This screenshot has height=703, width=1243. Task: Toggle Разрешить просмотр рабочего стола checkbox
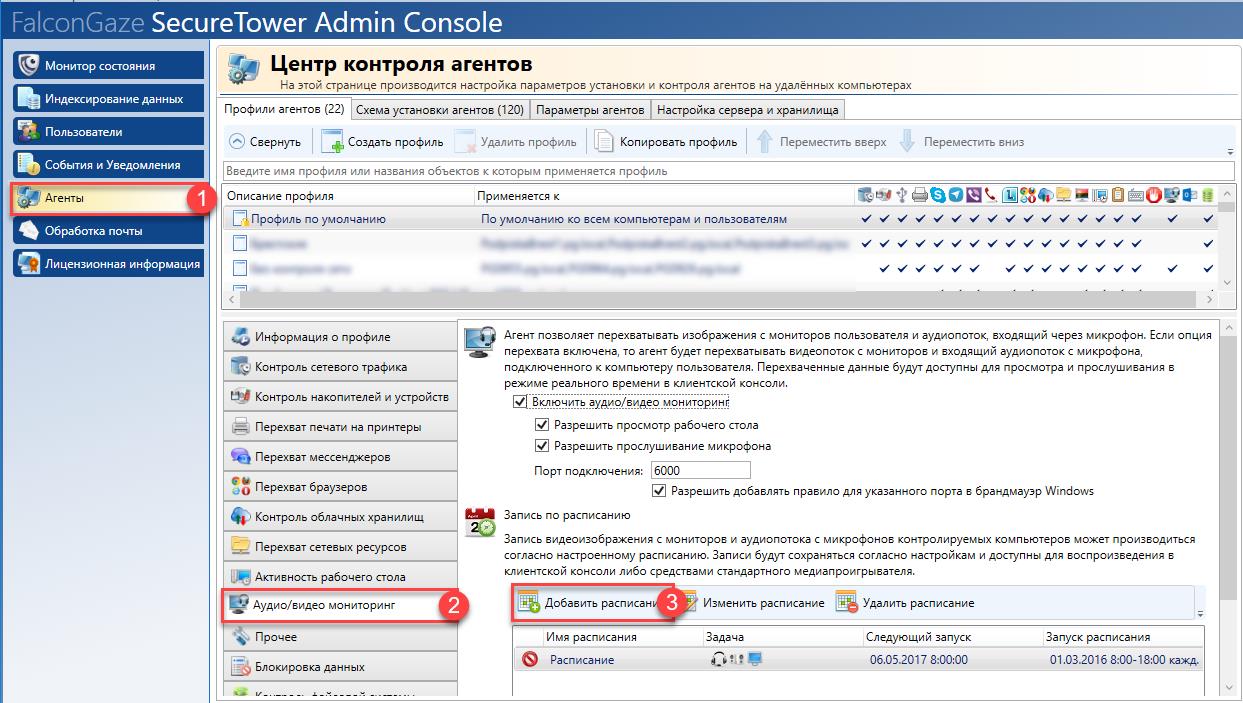tap(543, 425)
